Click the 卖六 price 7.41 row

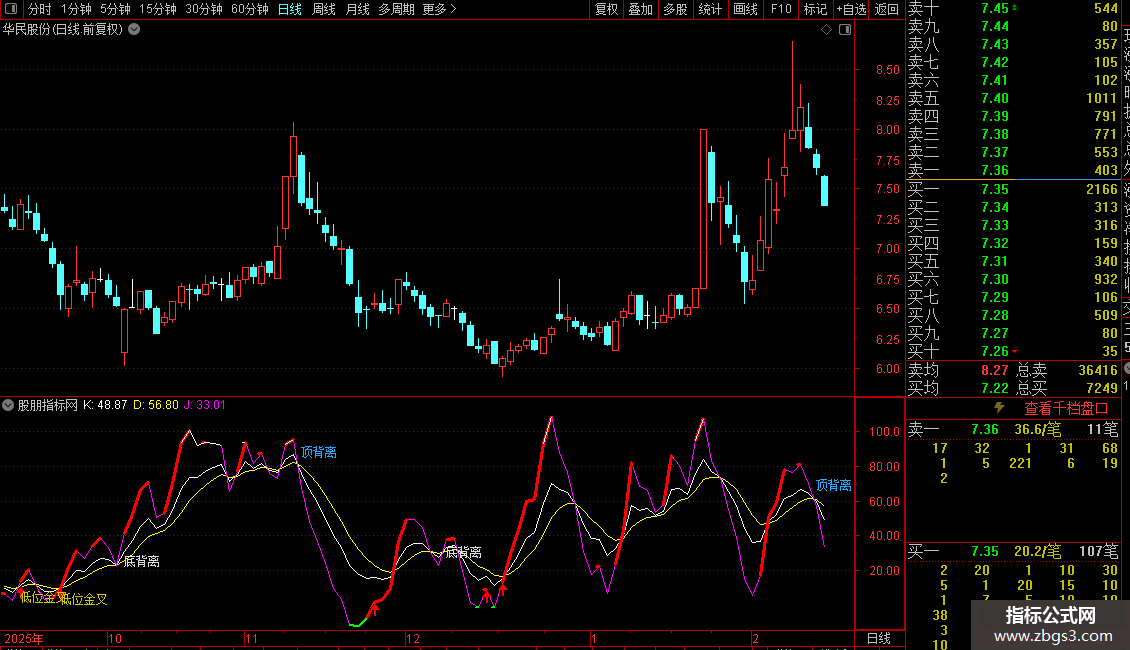1013,81
